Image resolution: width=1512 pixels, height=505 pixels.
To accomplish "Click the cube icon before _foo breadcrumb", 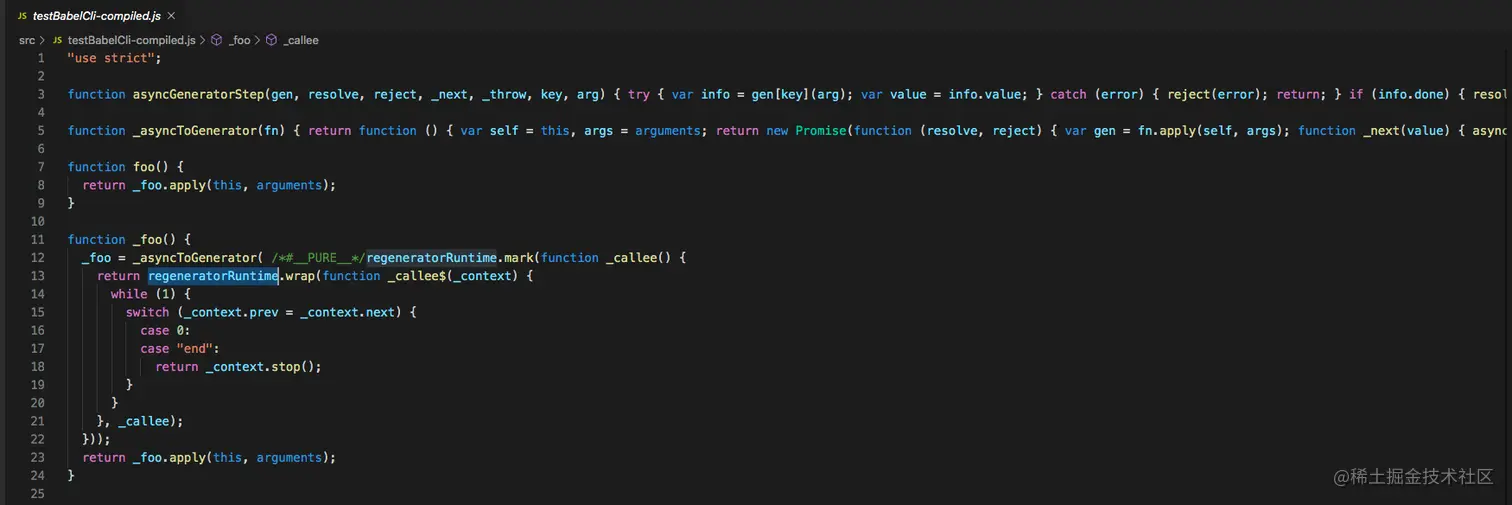I will (217, 40).
